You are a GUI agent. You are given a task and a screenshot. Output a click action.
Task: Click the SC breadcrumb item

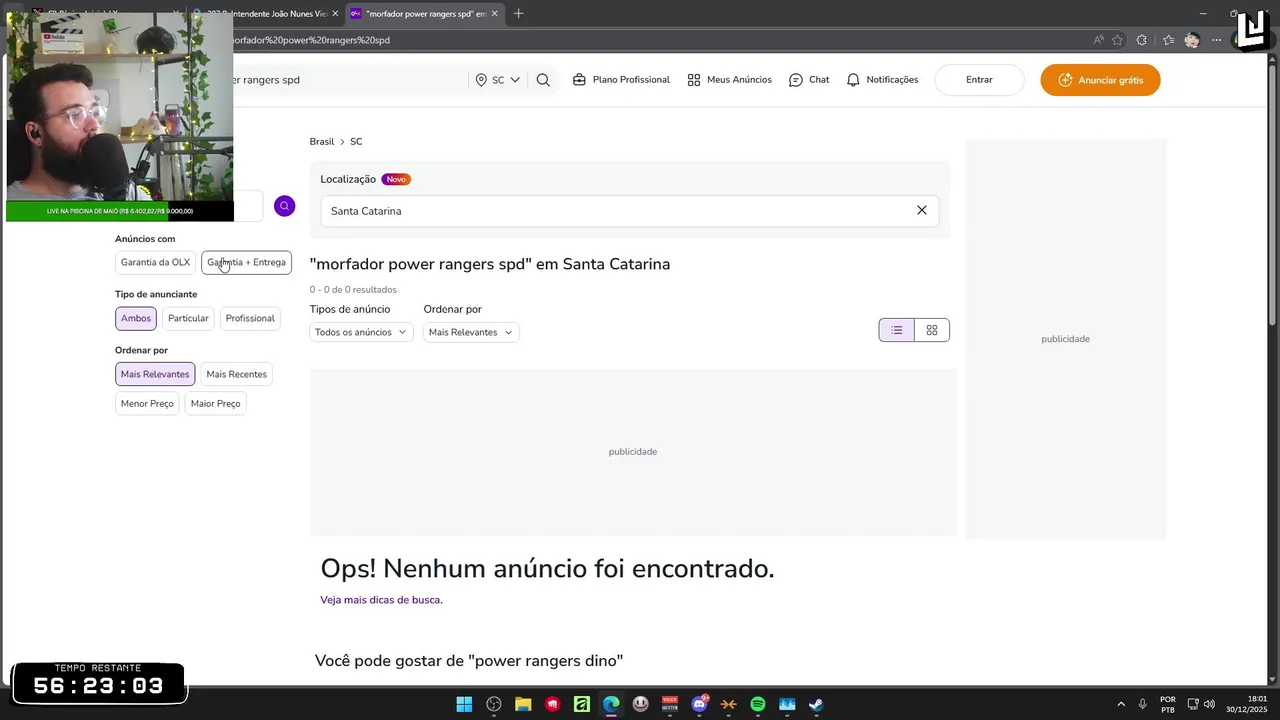(356, 142)
